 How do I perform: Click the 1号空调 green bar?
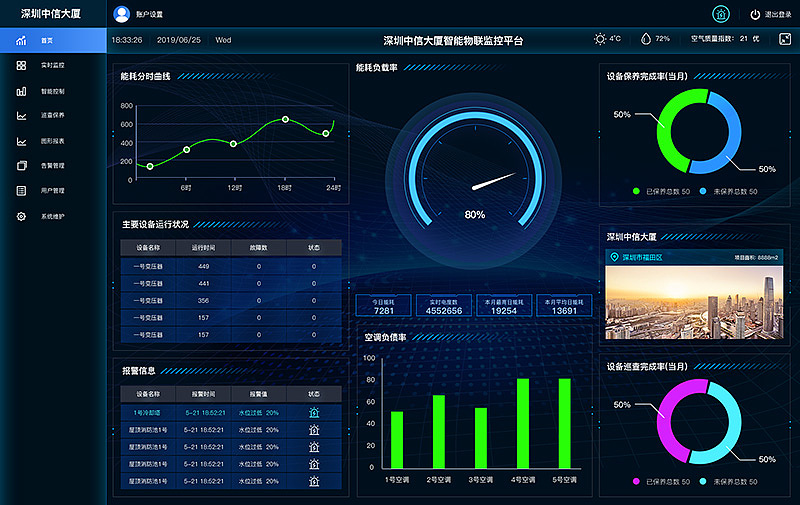coord(396,440)
